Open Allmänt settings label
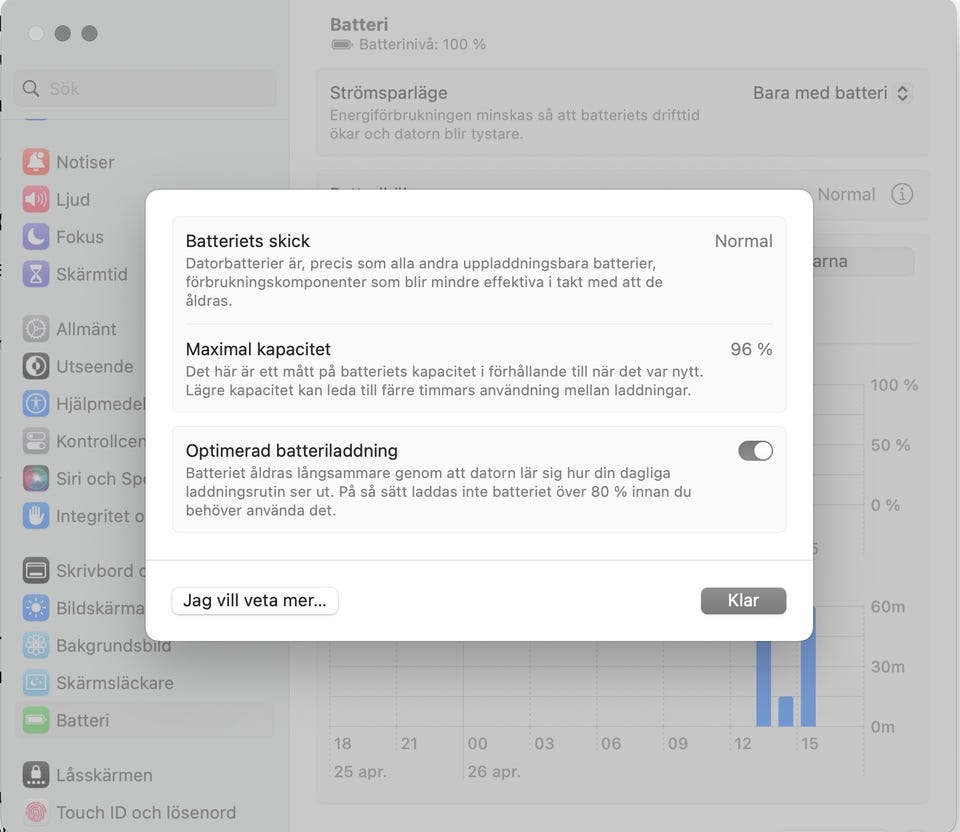This screenshot has height=832, width=960. pos(86,329)
